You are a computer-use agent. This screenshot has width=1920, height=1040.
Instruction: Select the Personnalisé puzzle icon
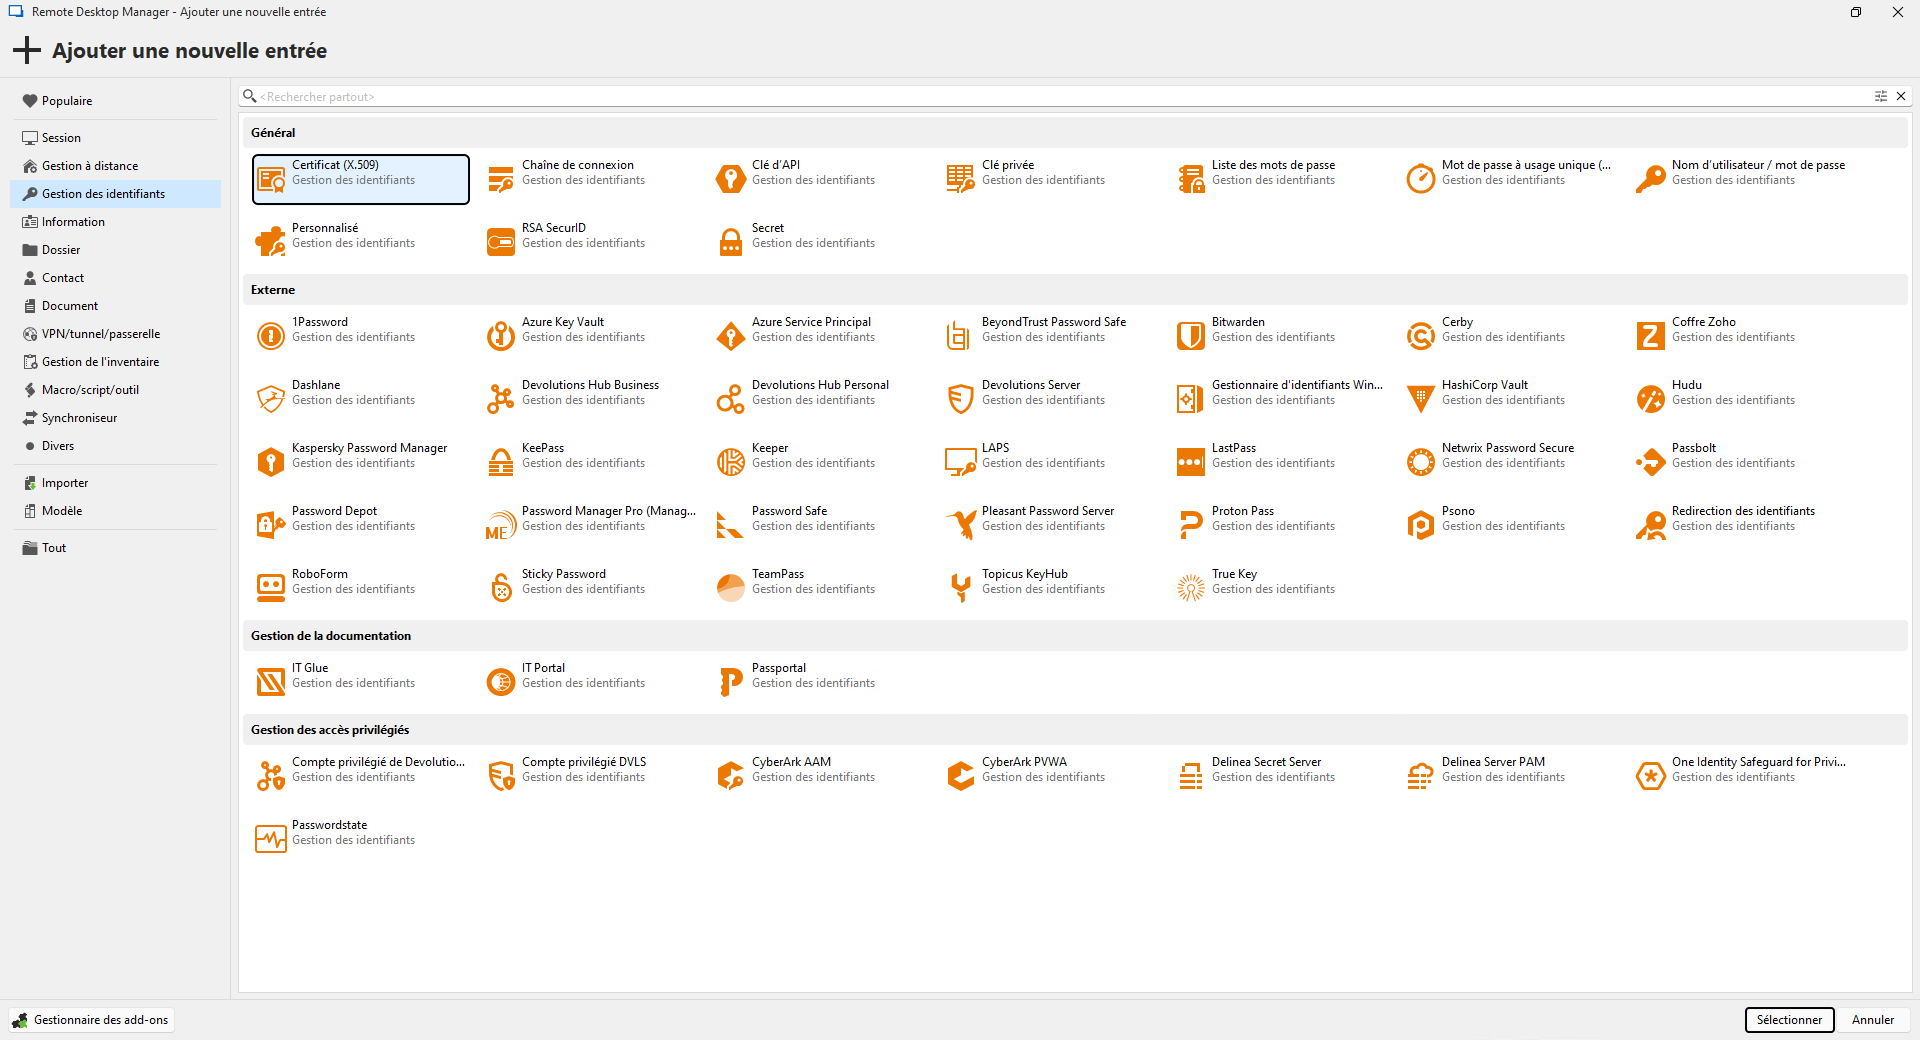tap(271, 242)
